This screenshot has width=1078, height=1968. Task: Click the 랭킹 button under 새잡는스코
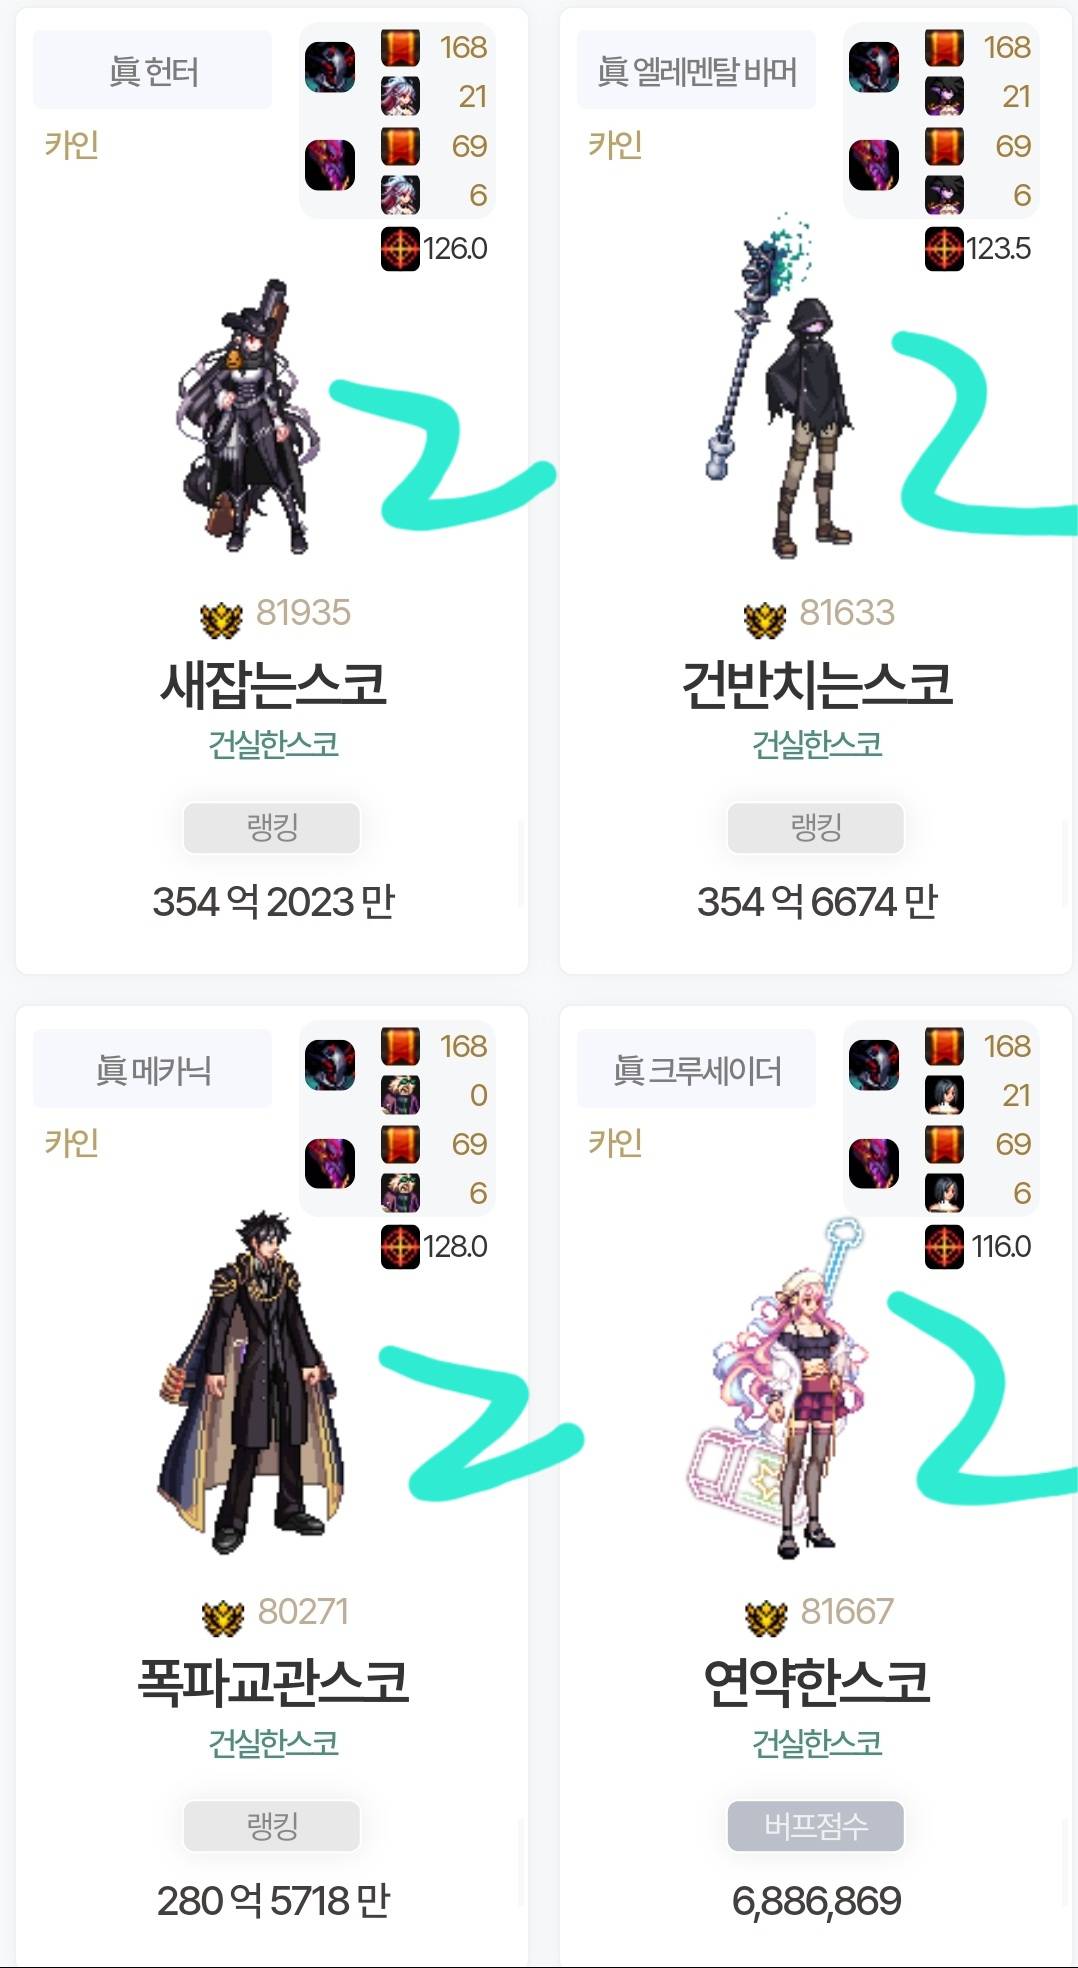272,828
